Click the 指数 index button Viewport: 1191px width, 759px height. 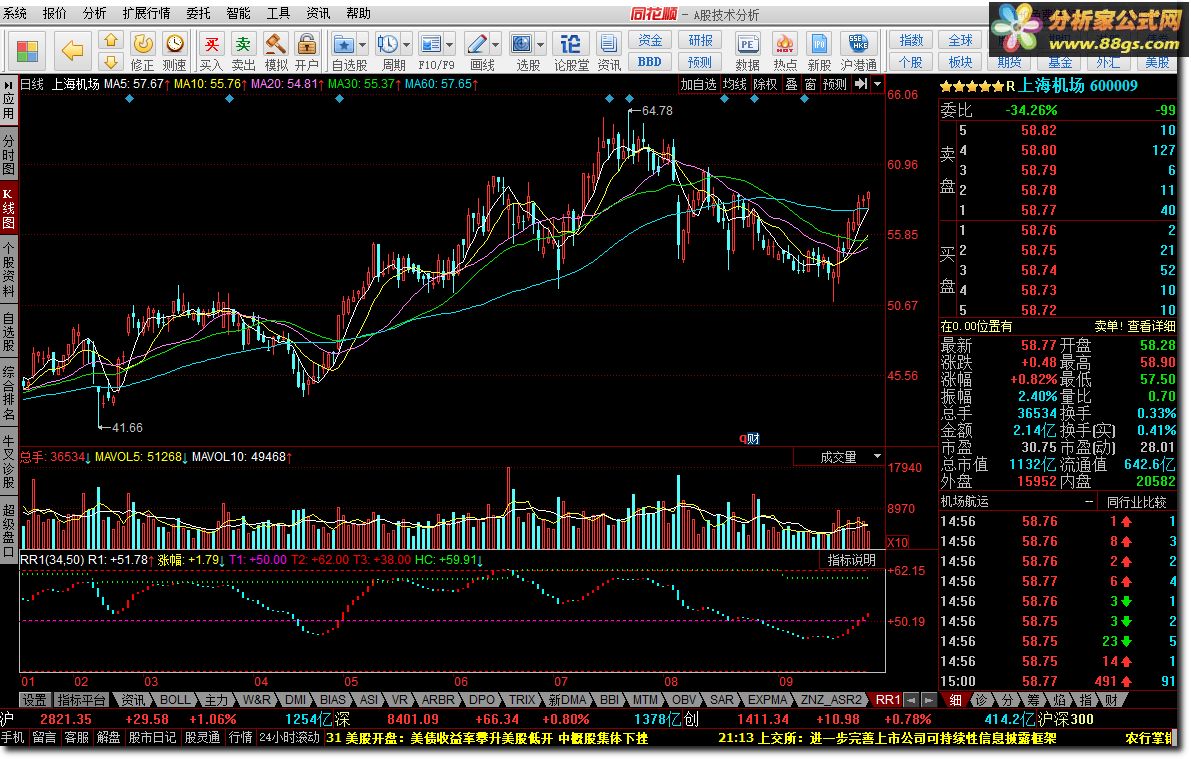[x=911, y=40]
